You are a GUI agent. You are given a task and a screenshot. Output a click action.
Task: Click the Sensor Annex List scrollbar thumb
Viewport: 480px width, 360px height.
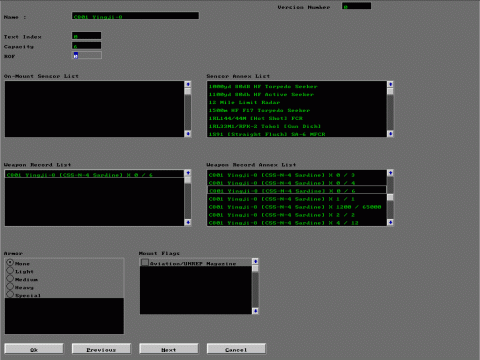[390, 91]
